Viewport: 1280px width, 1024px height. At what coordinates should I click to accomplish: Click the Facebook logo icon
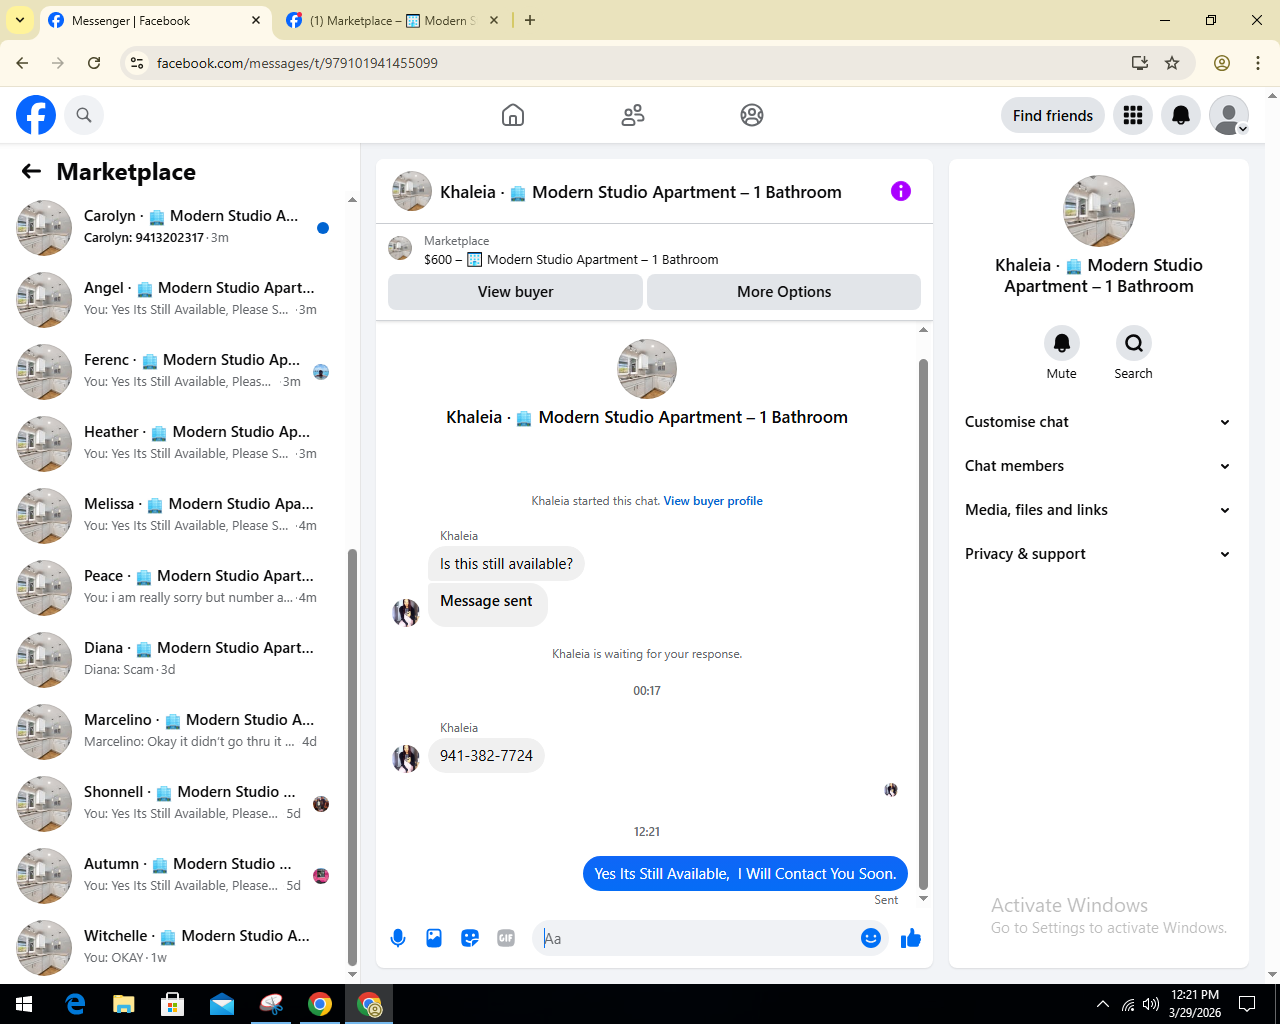pos(36,115)
